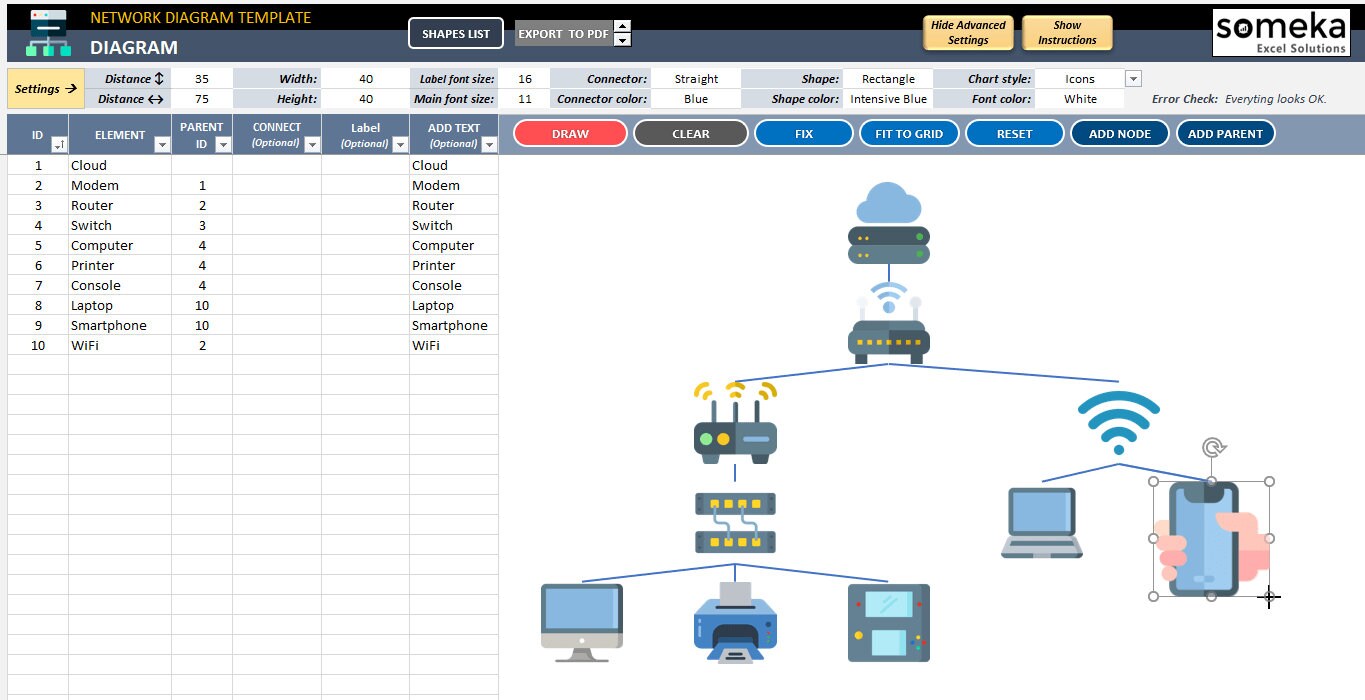1365x700 pixels.
Task: Click the CLEAR button
Action: 691,134
